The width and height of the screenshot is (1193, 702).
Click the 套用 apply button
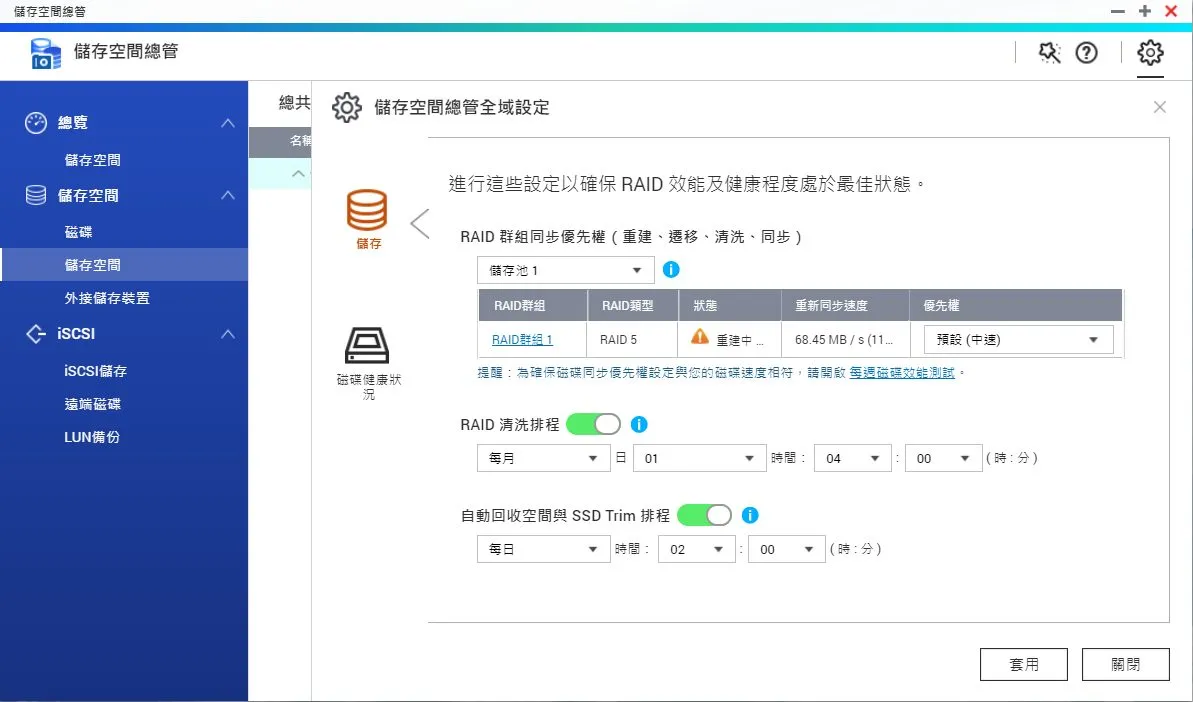[x=1023, y=665]
